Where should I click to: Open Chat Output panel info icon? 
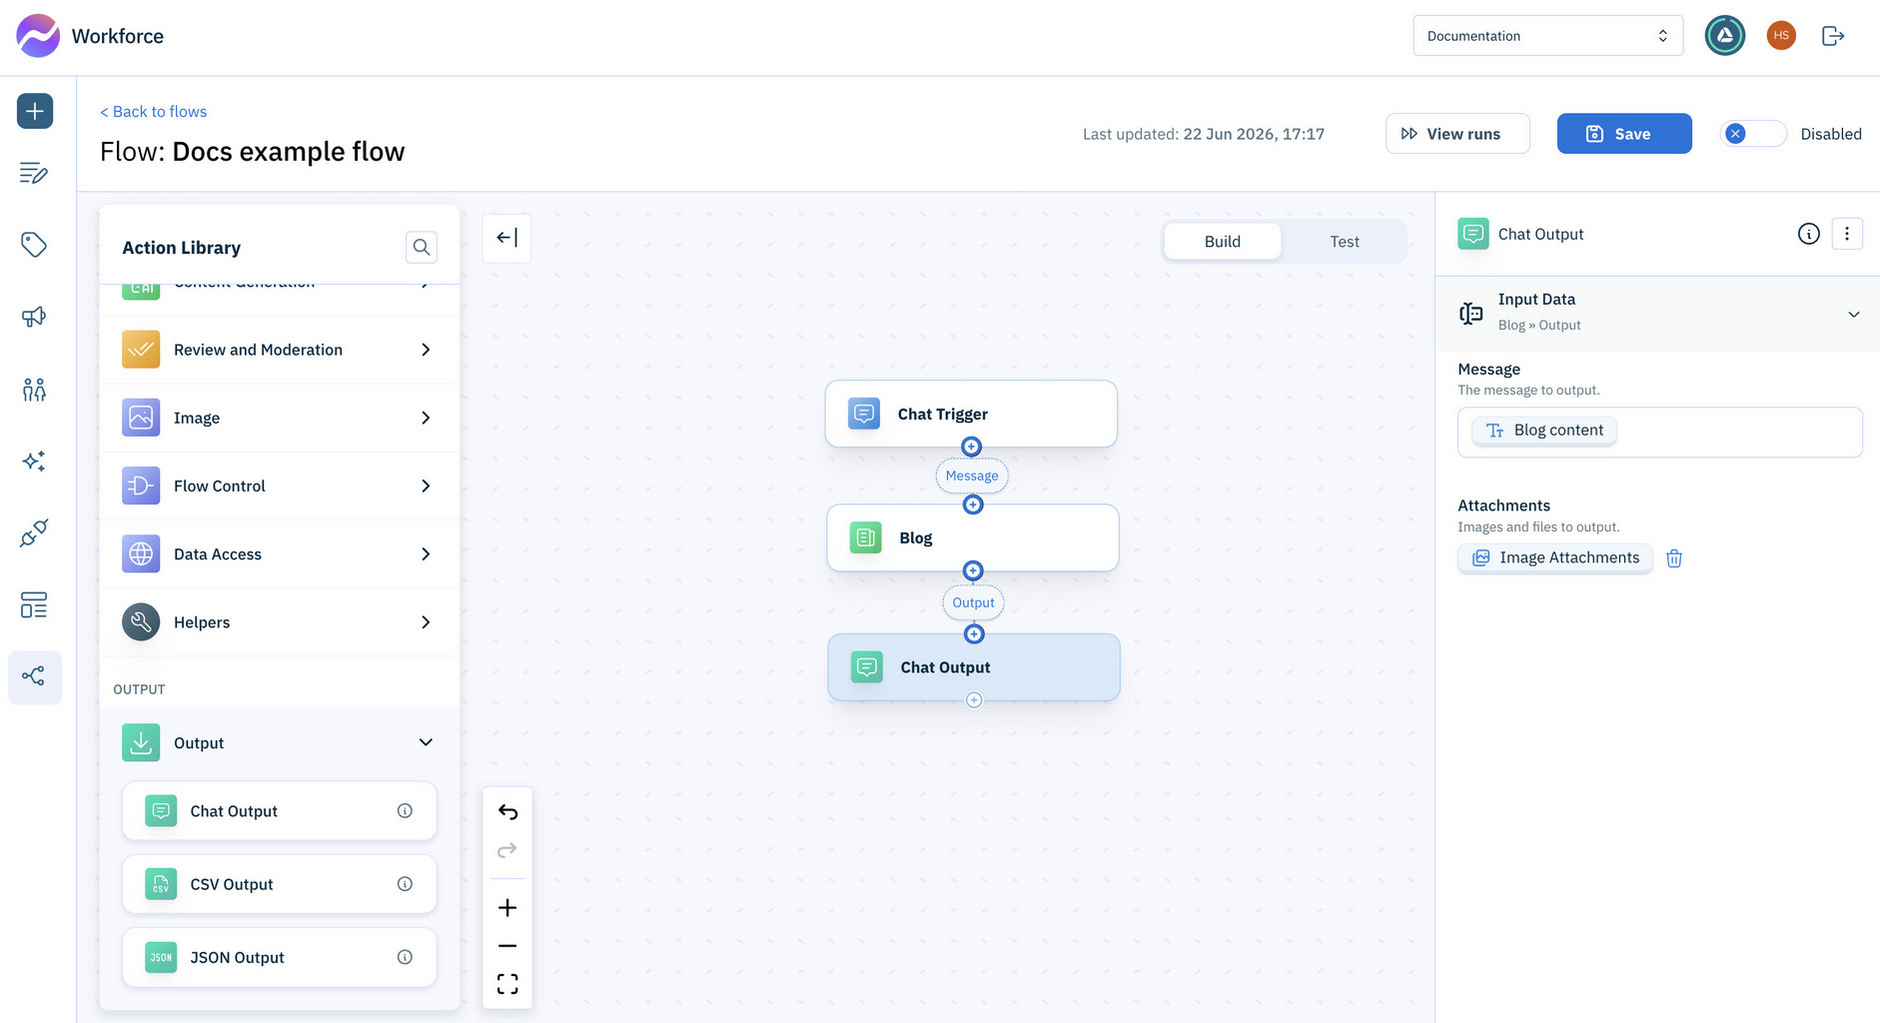click(1808, 234)
